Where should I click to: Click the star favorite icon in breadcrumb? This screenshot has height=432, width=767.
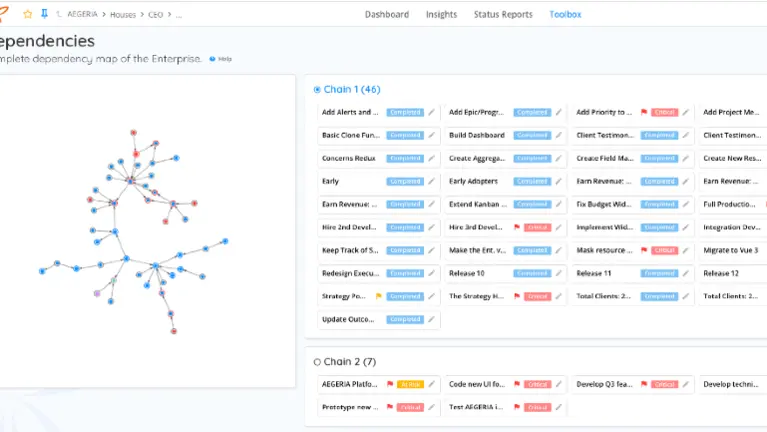pos(28,15)
